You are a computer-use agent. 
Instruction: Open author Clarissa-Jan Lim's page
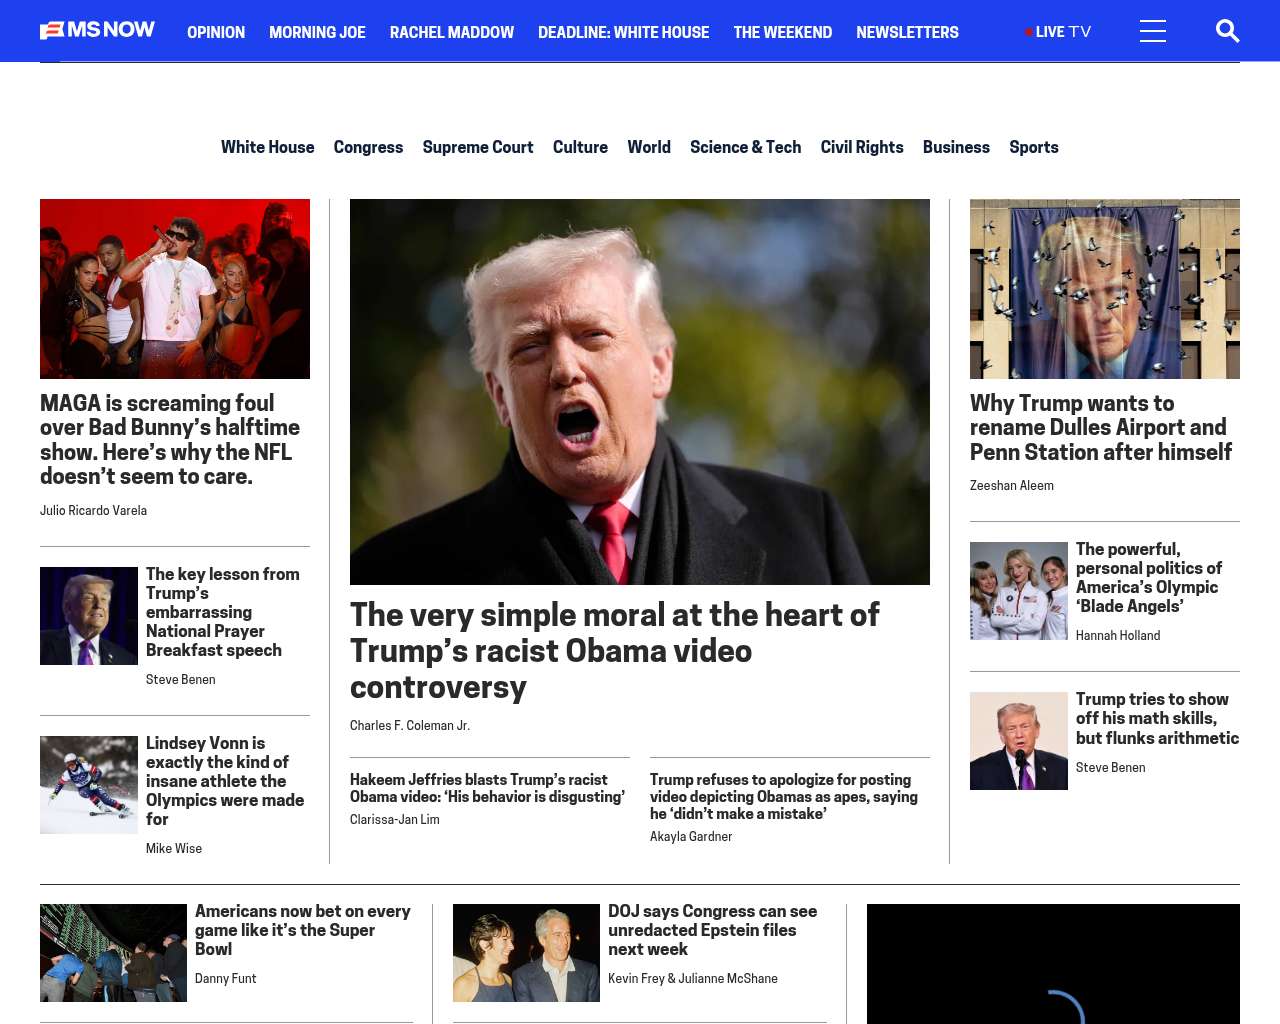tap(395, 819)
